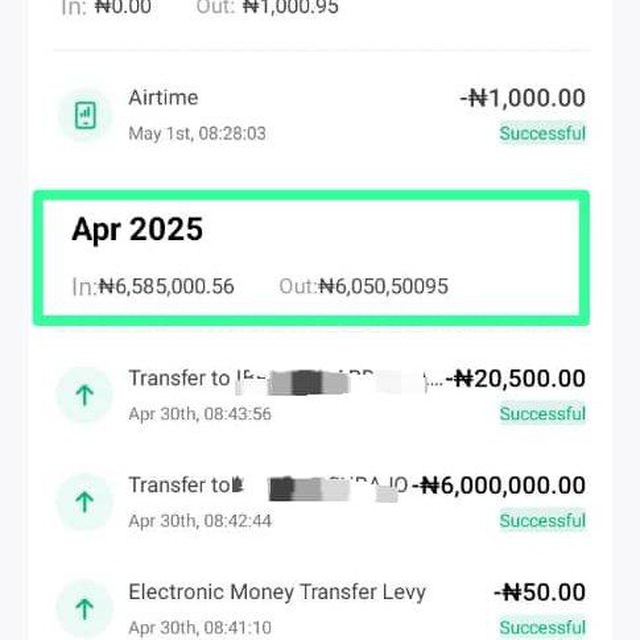Tap the Successful badge on the ₦20,500.00 transfer
This screenshot has height=640, width=640.
click(x=542, y=413)
